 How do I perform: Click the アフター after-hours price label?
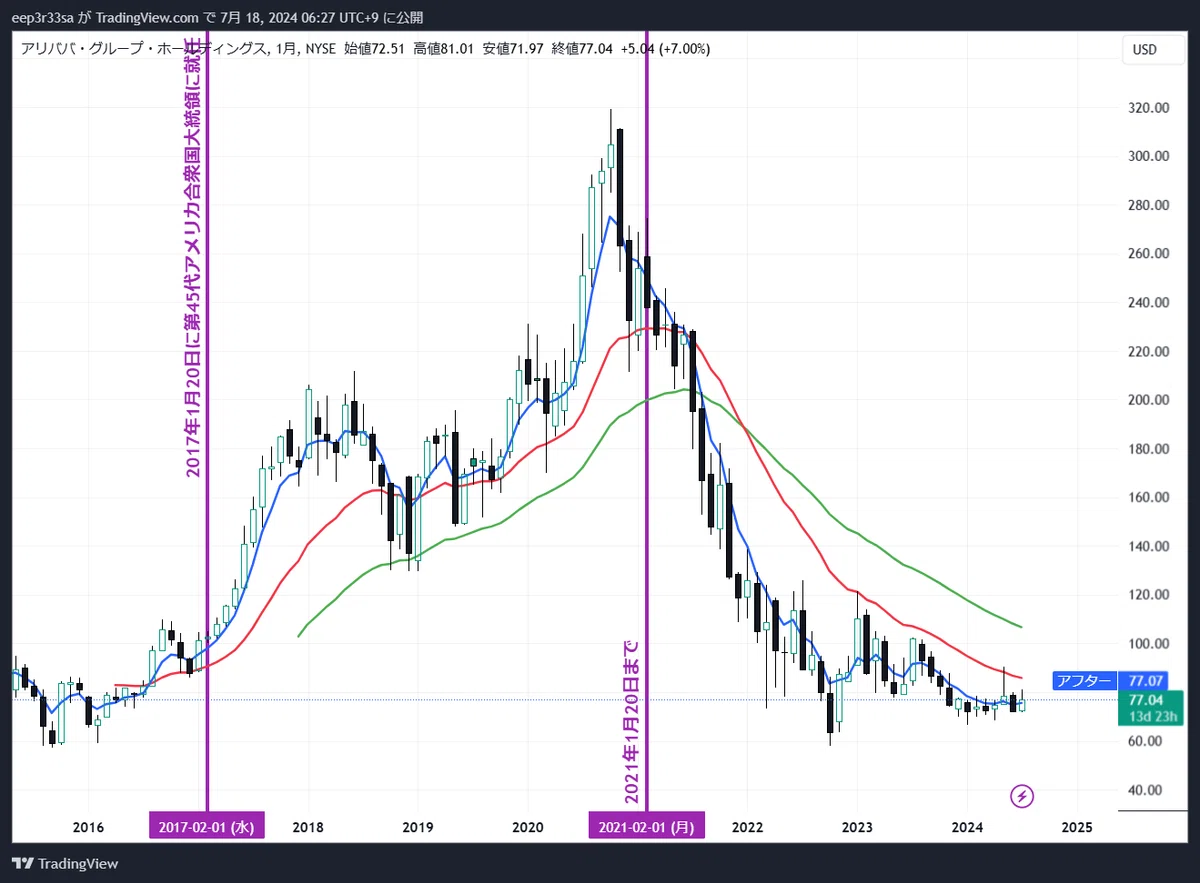pyautogui.click(x=1083, y=681)
